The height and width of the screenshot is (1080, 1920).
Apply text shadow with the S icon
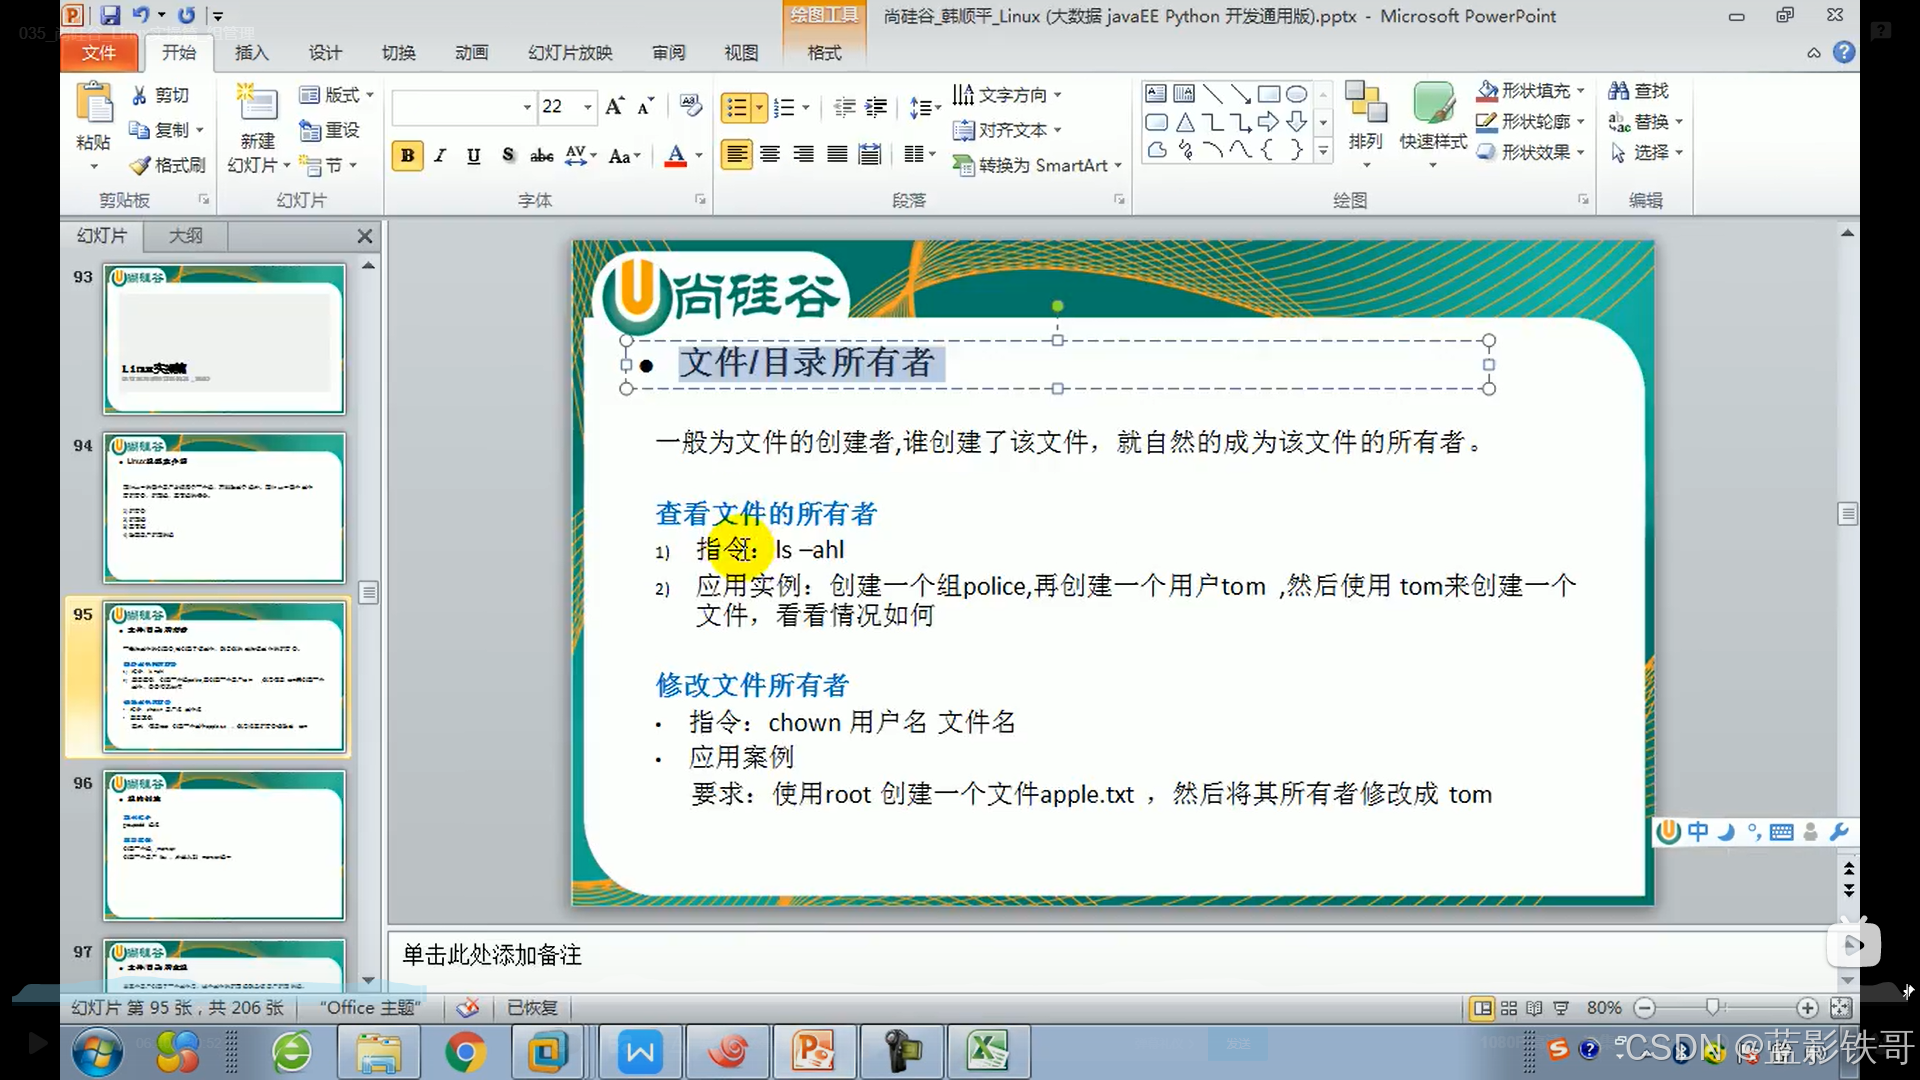pyautogui.click(x=508, y=155)
